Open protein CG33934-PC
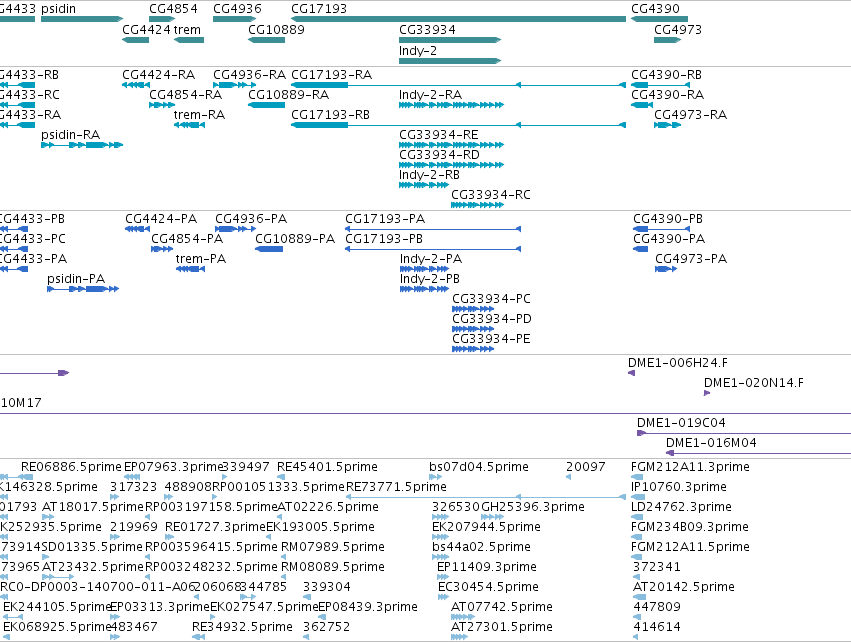The height and width of the screenshot is (642, 851). pyautogui.click(x=491, y=300)
